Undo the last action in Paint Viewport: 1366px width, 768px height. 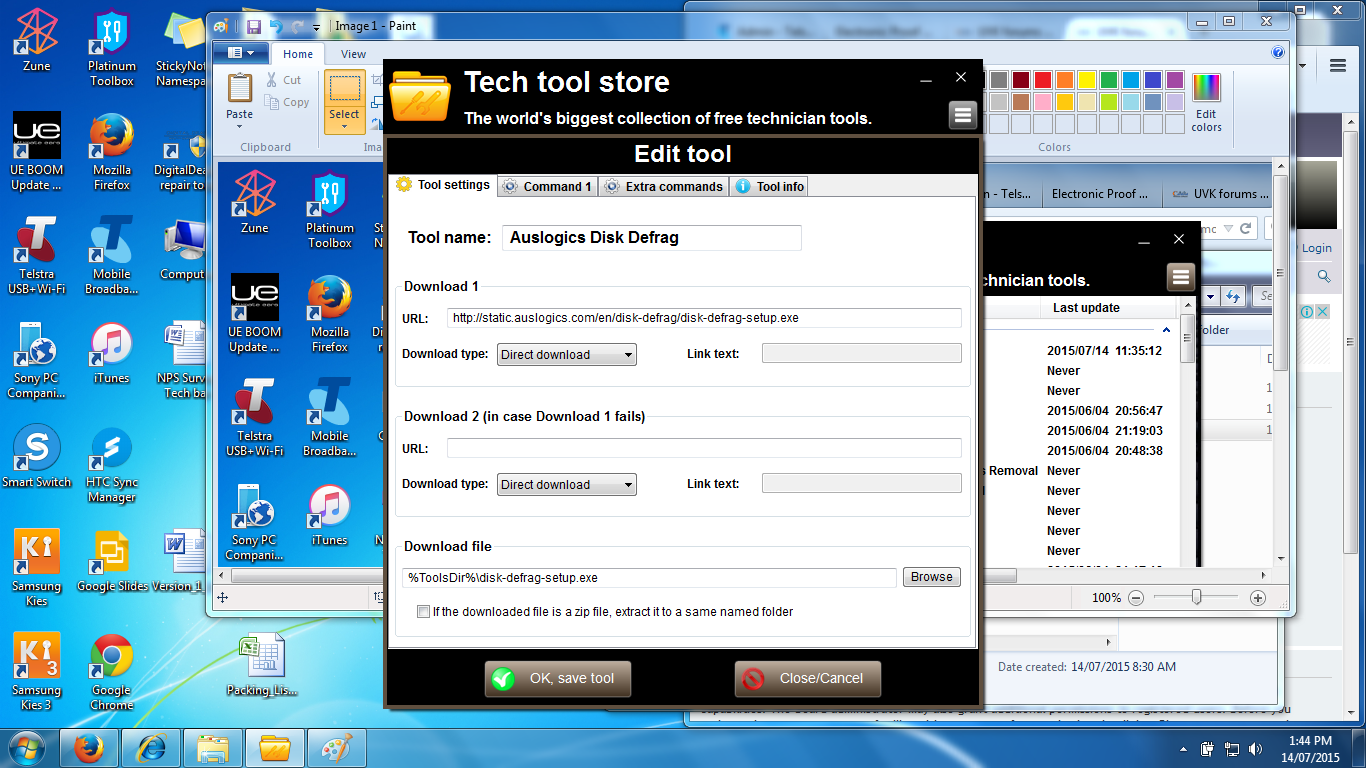tap(277, 26)
